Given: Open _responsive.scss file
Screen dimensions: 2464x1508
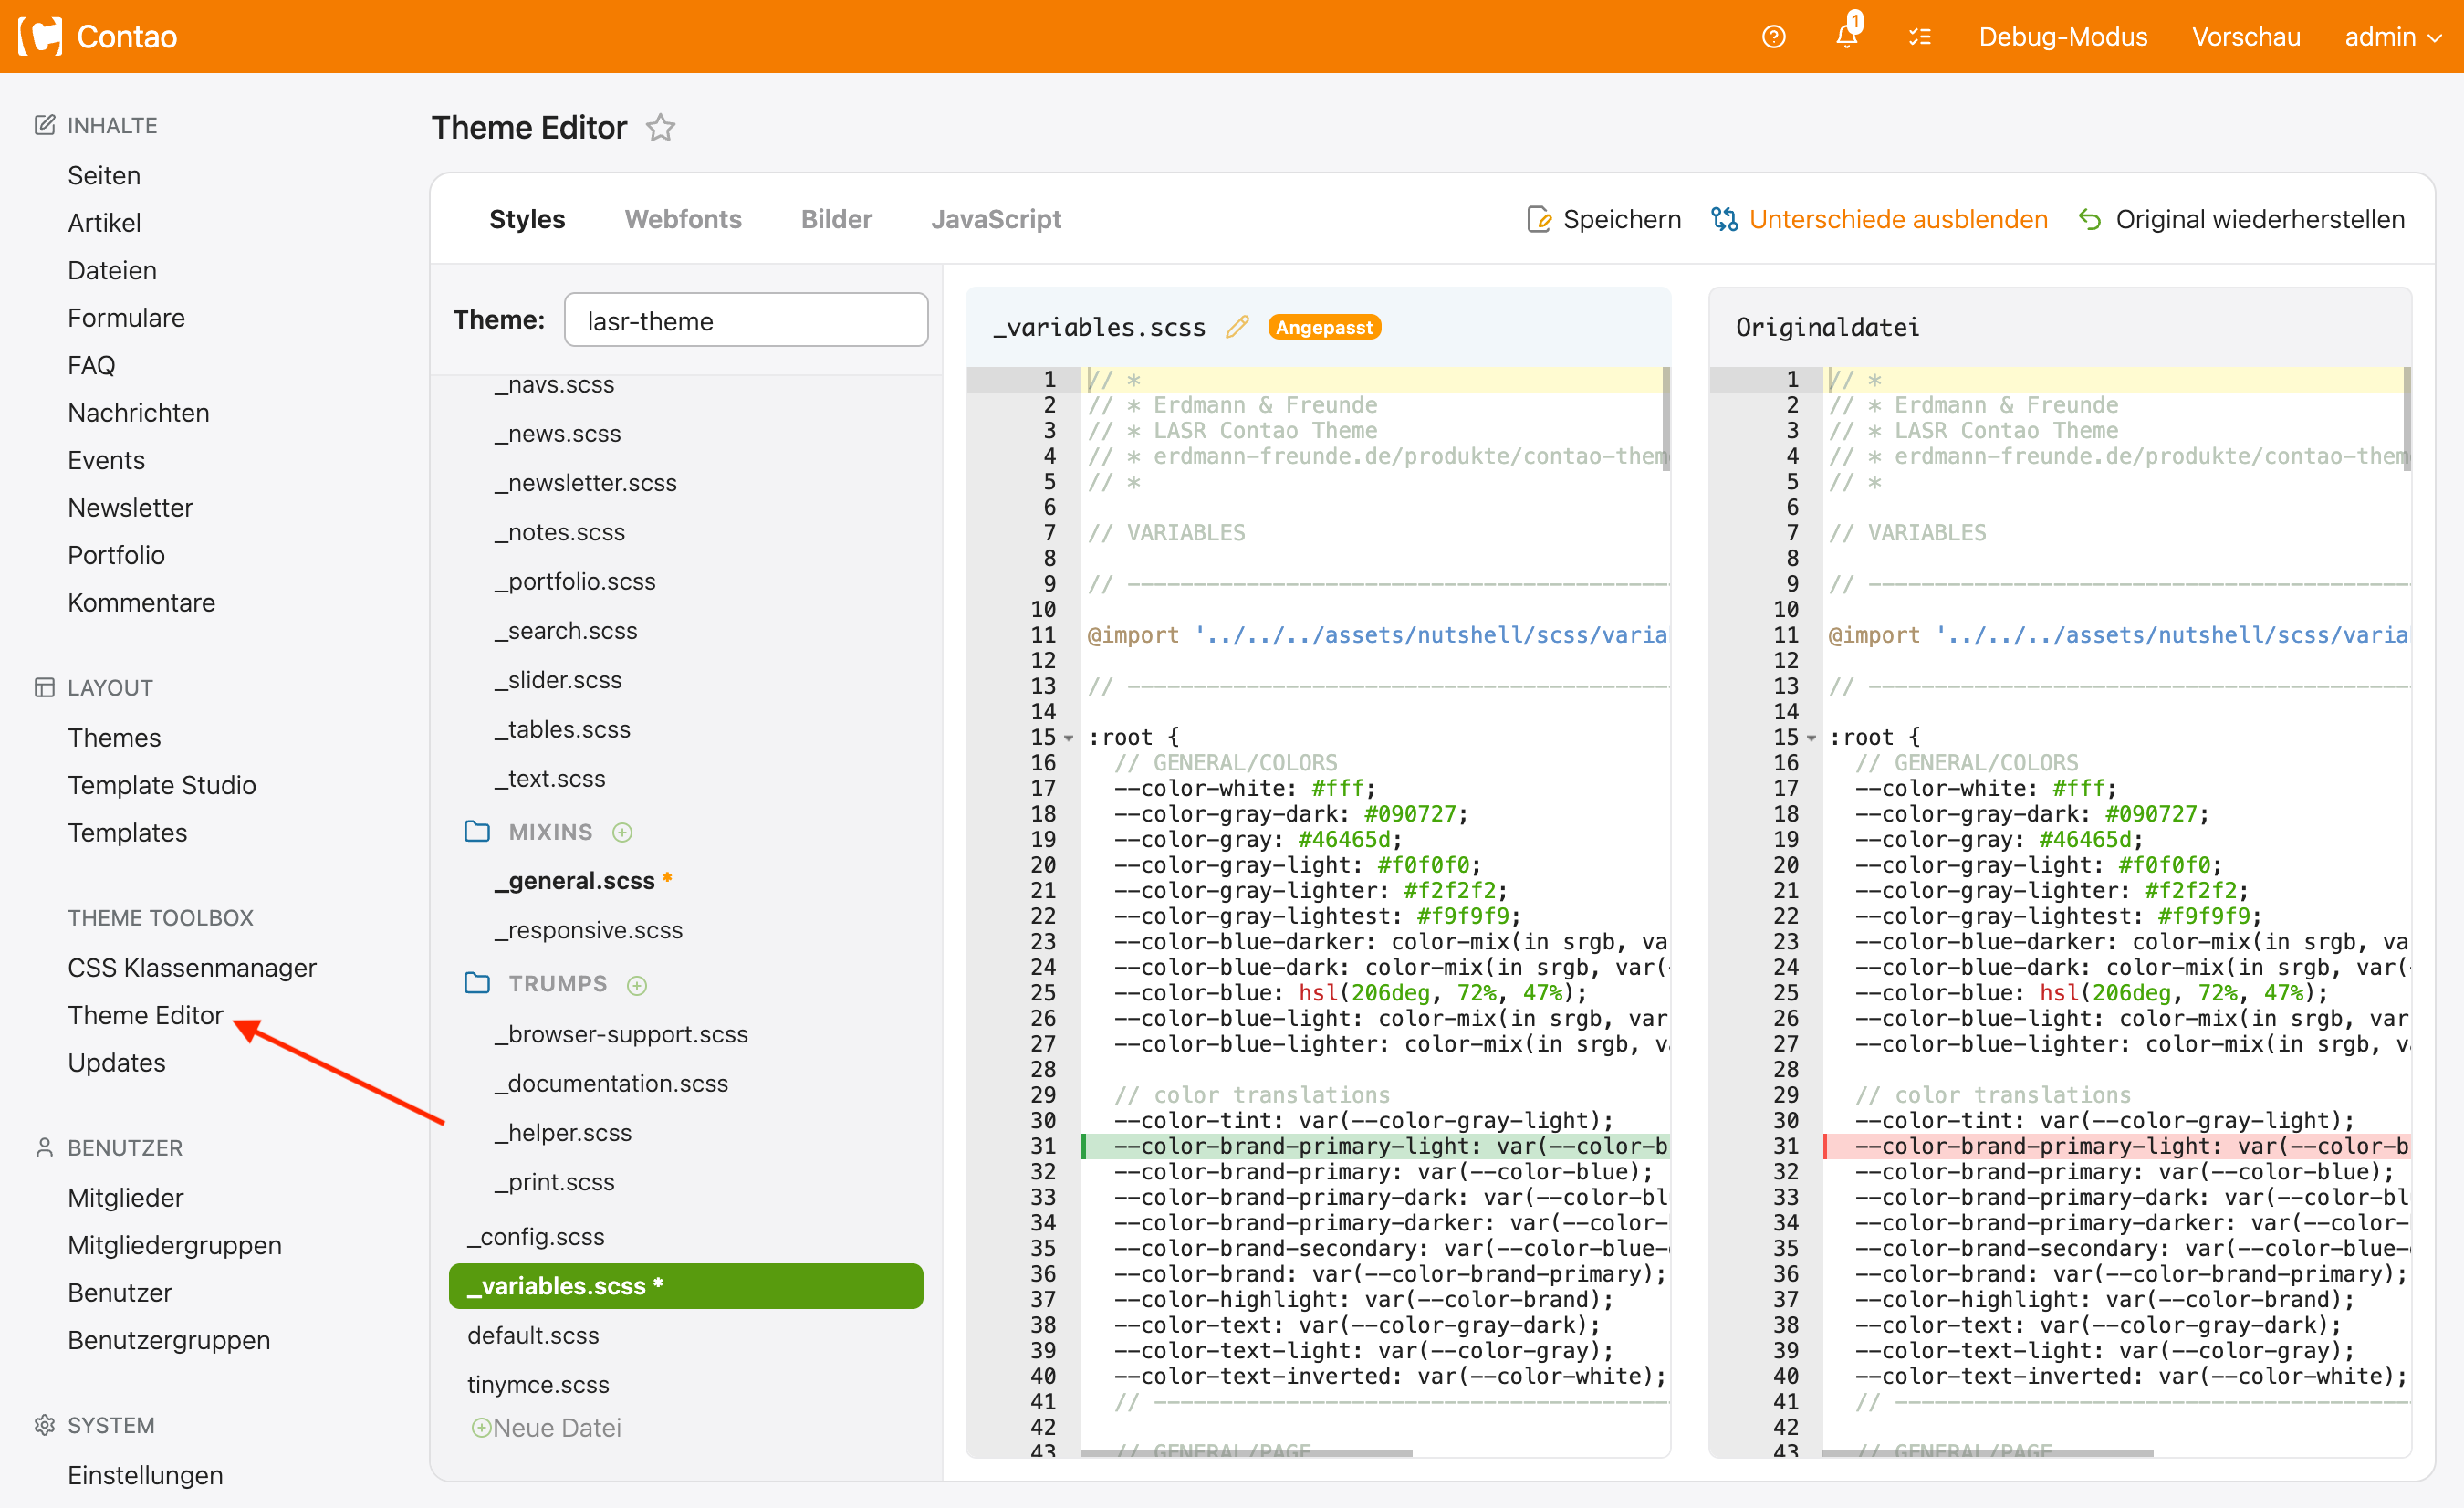Looking at the screenshot, I should [x=589, y=930].
